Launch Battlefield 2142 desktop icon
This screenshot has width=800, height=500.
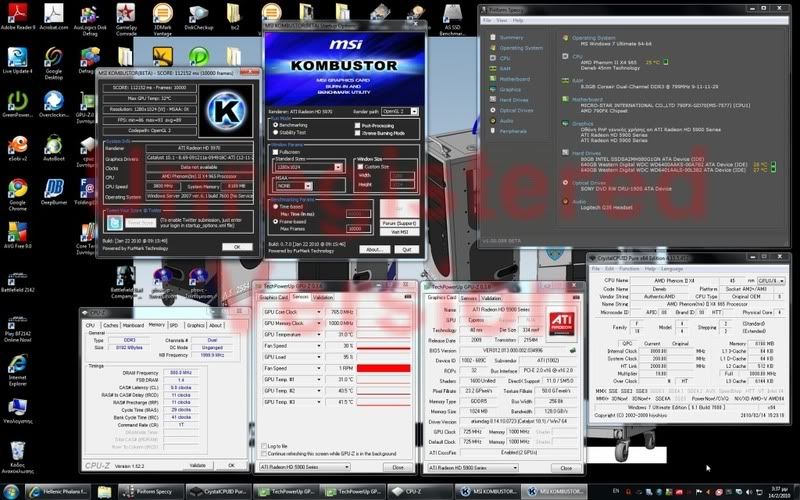(x=17, y=281)
